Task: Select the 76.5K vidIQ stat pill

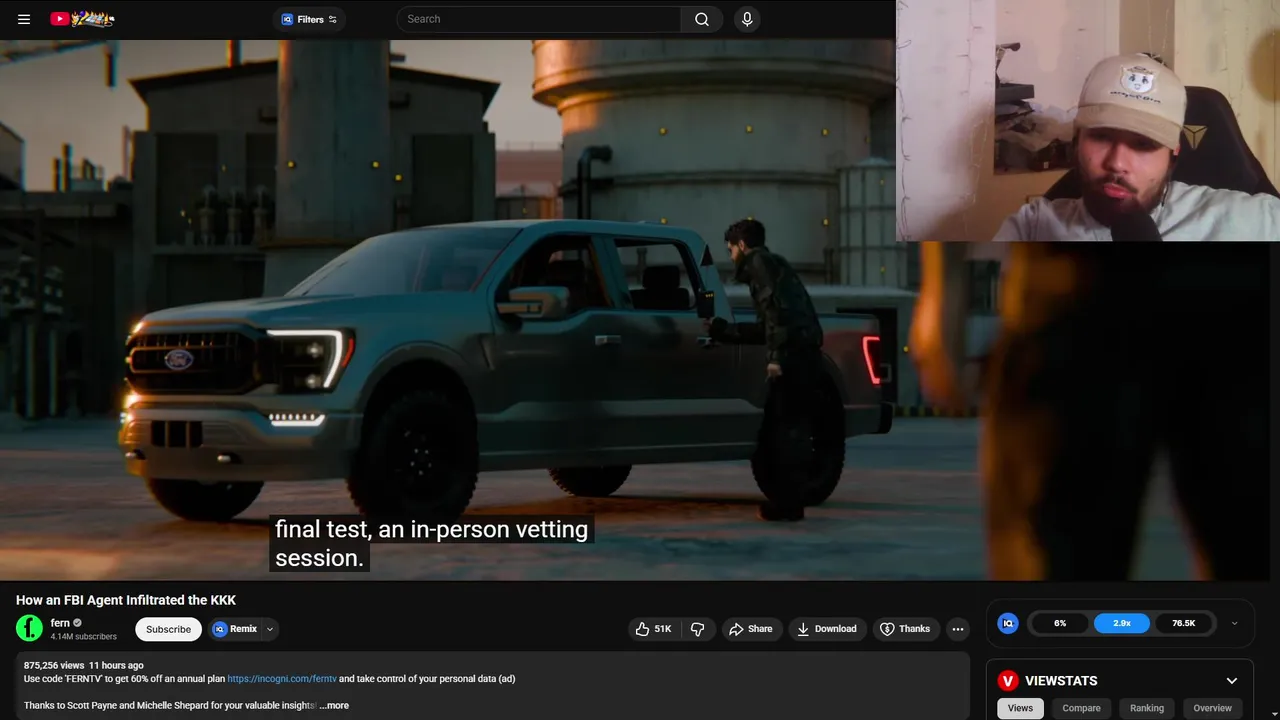Action: [x=1184, y=623]
